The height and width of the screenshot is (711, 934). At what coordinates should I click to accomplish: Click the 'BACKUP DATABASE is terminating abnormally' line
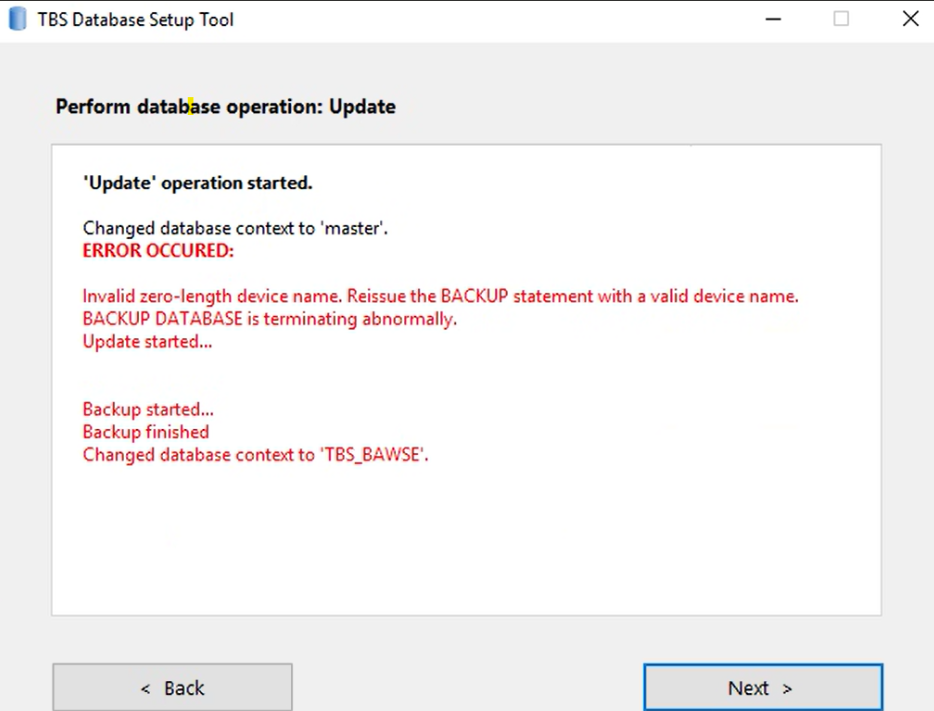click(269, 319)
